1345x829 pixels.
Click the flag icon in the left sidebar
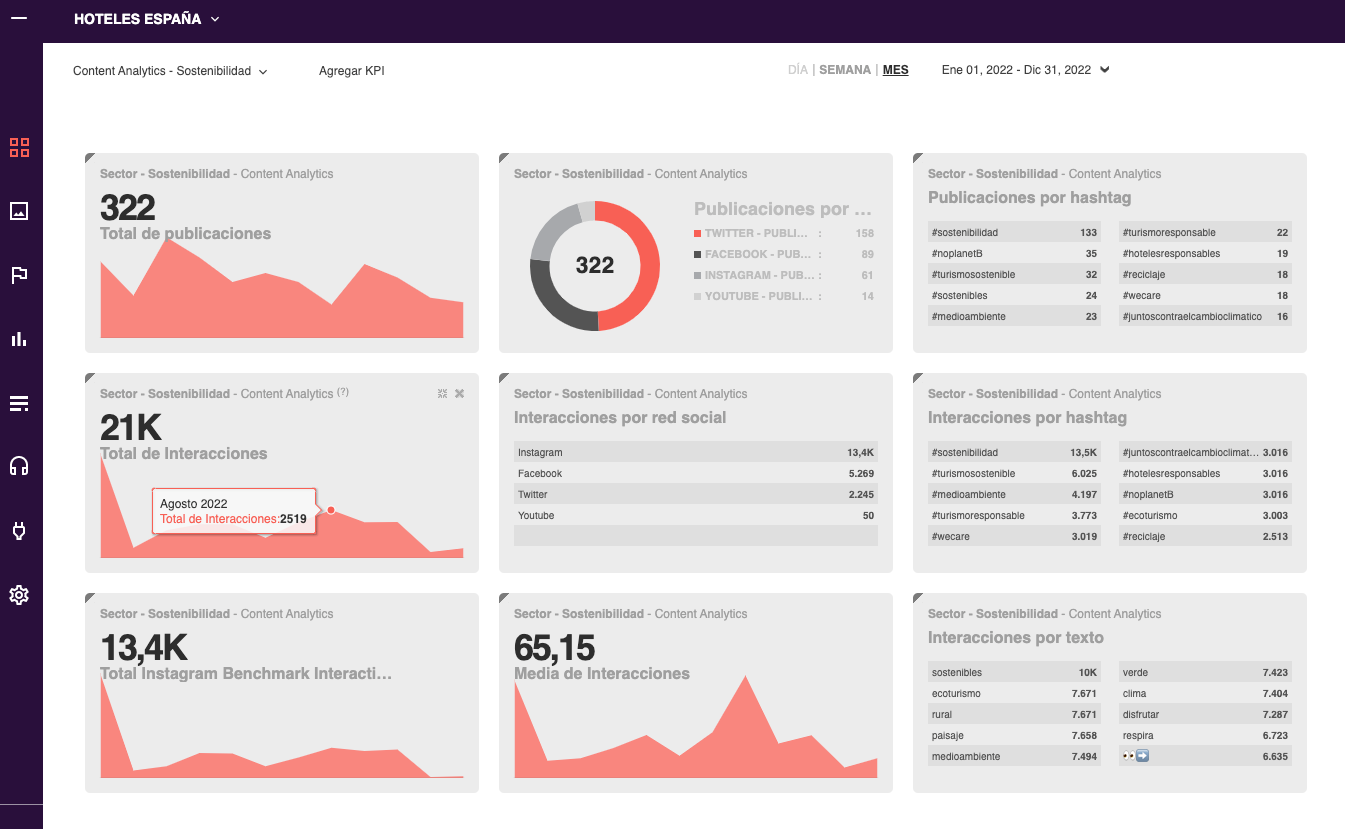(19, 275)
